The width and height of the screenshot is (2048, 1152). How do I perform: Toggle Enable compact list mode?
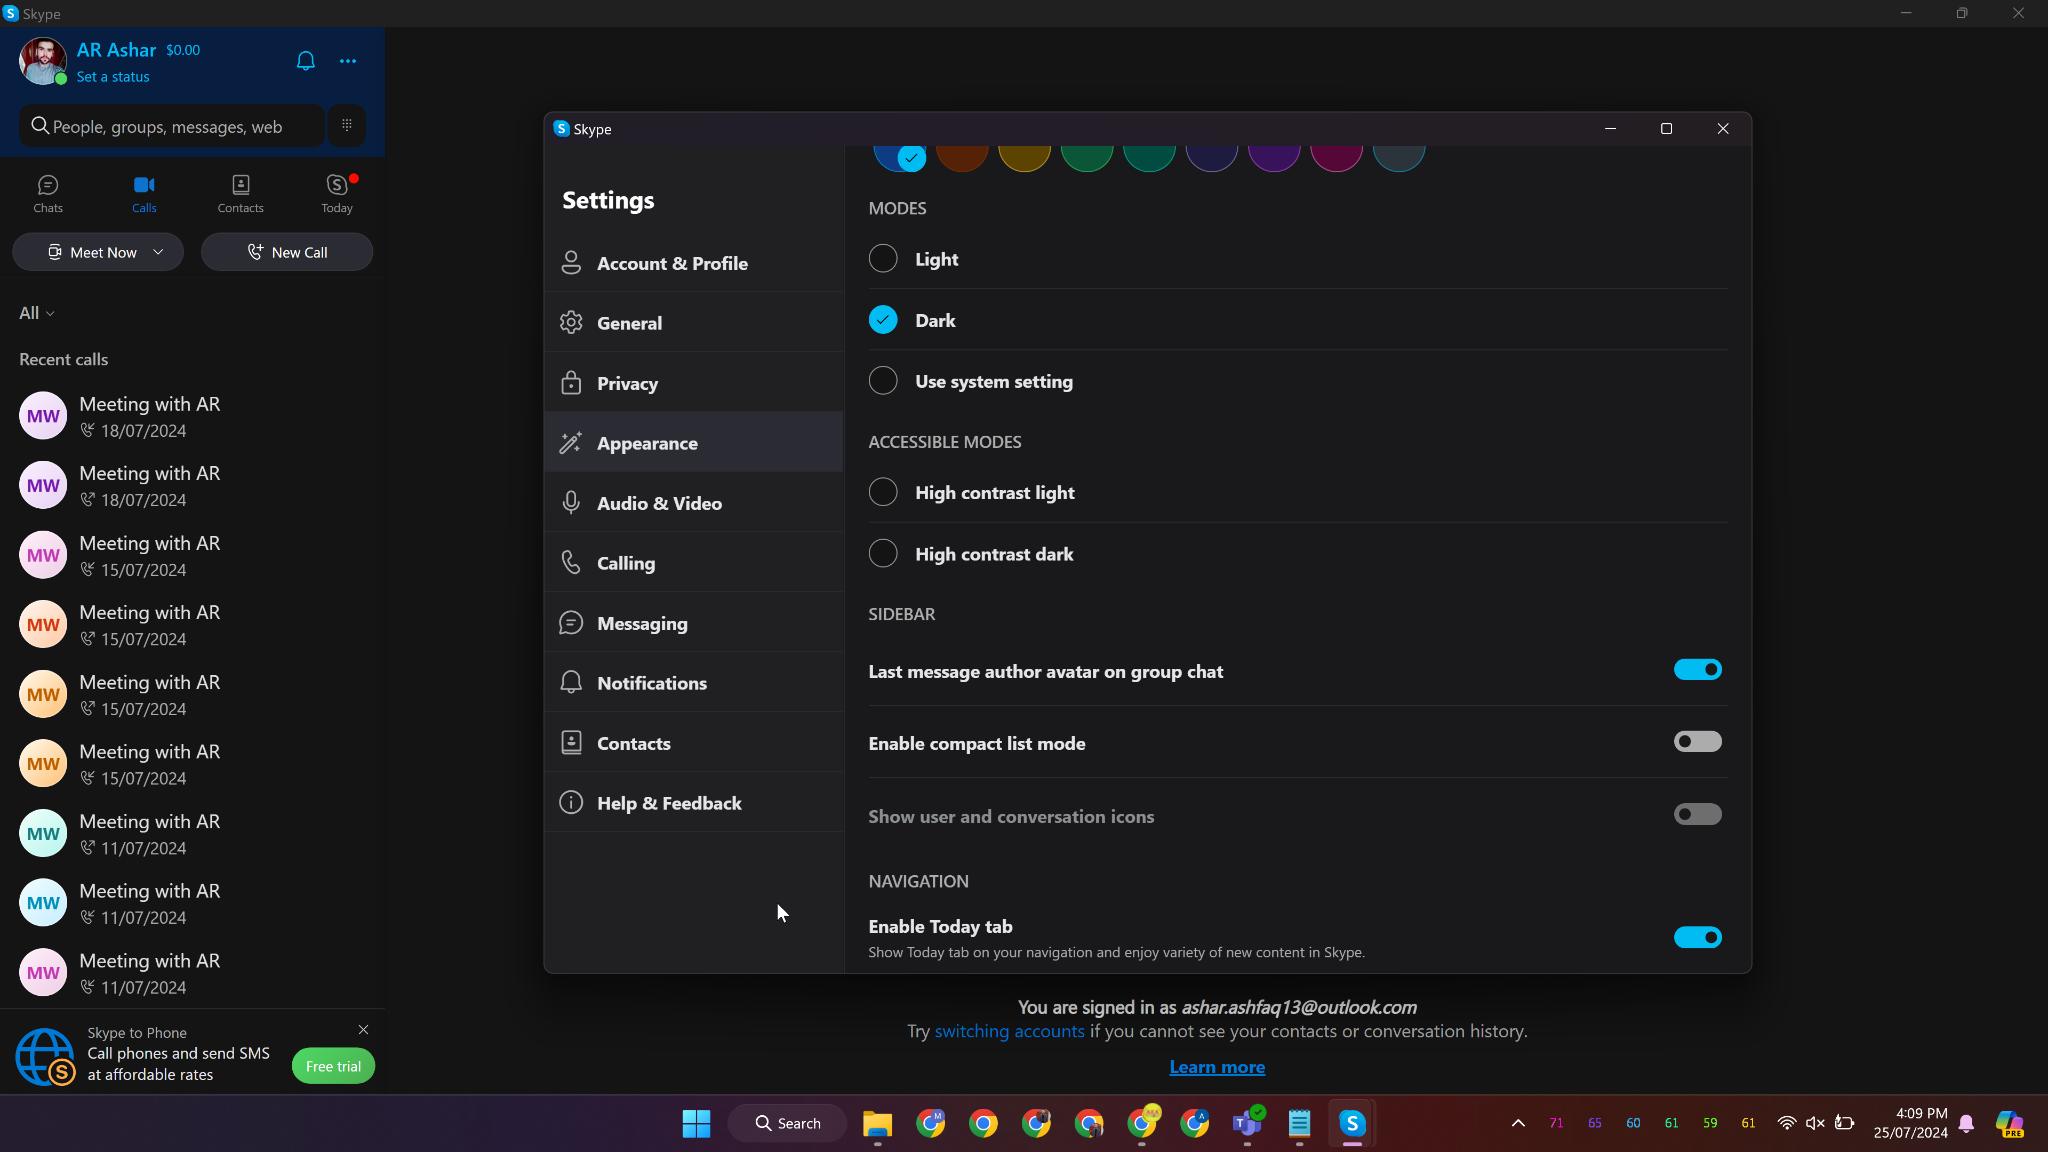pyautogui.click(x=1698, y=742)
